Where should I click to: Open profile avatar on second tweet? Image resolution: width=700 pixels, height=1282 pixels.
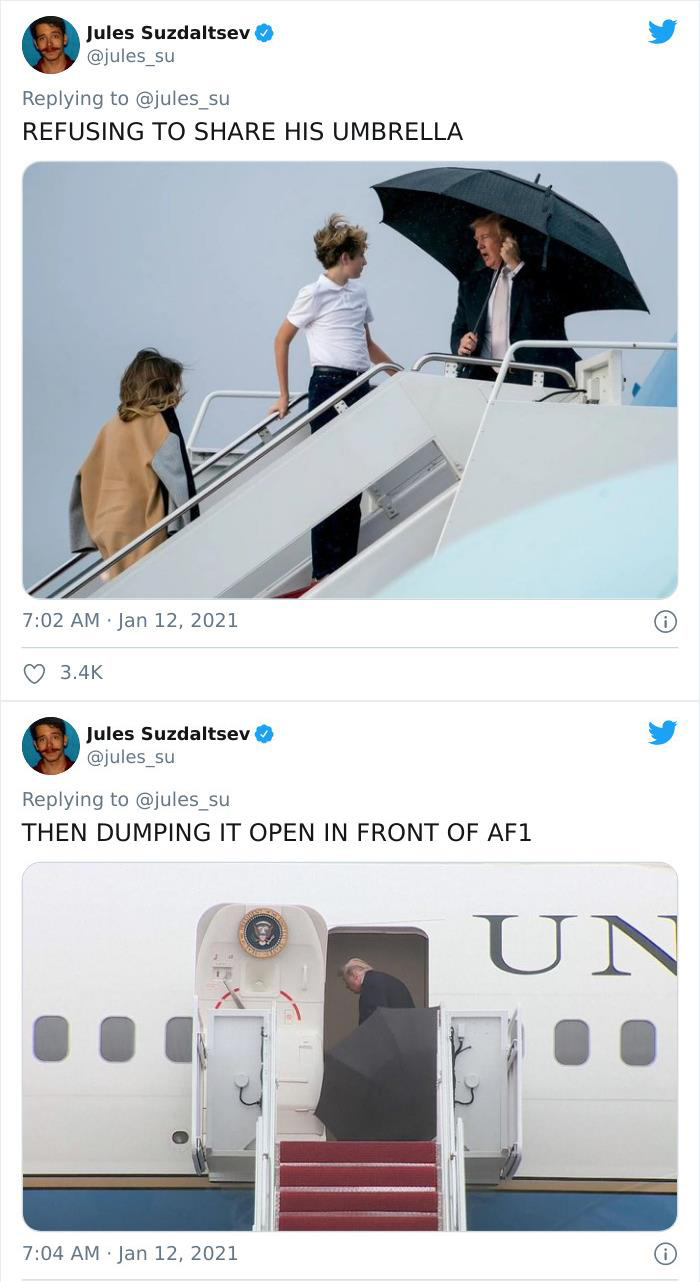(x=50, y=746)
